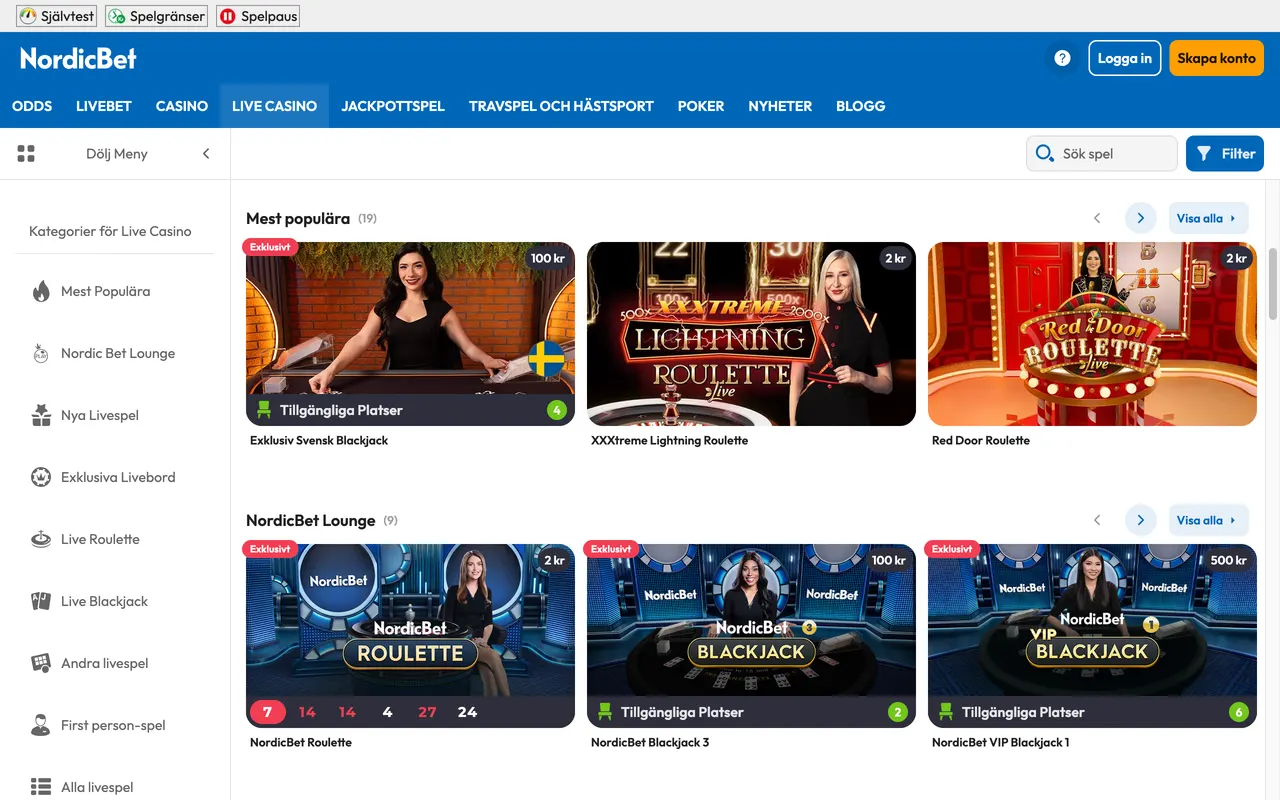This screenshot has width=1280, height=800.
Task: Open the Självtest tool button
Action: pyautogui.click(x=55, y=16)
